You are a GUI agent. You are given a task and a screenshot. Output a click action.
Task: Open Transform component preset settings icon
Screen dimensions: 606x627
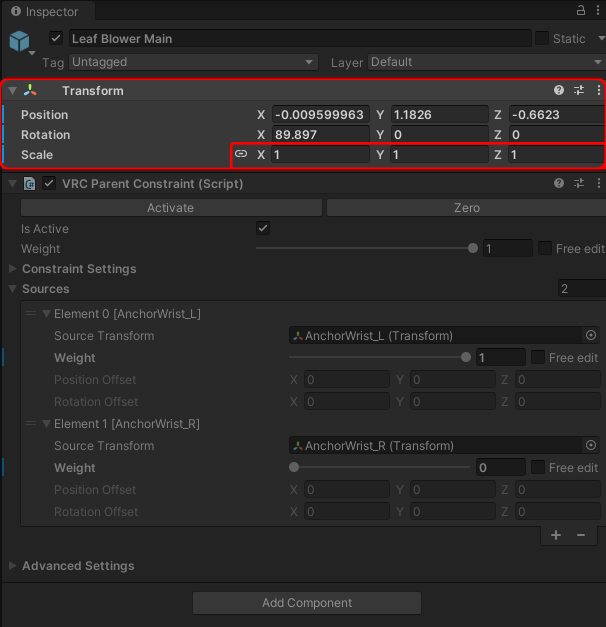579,91
